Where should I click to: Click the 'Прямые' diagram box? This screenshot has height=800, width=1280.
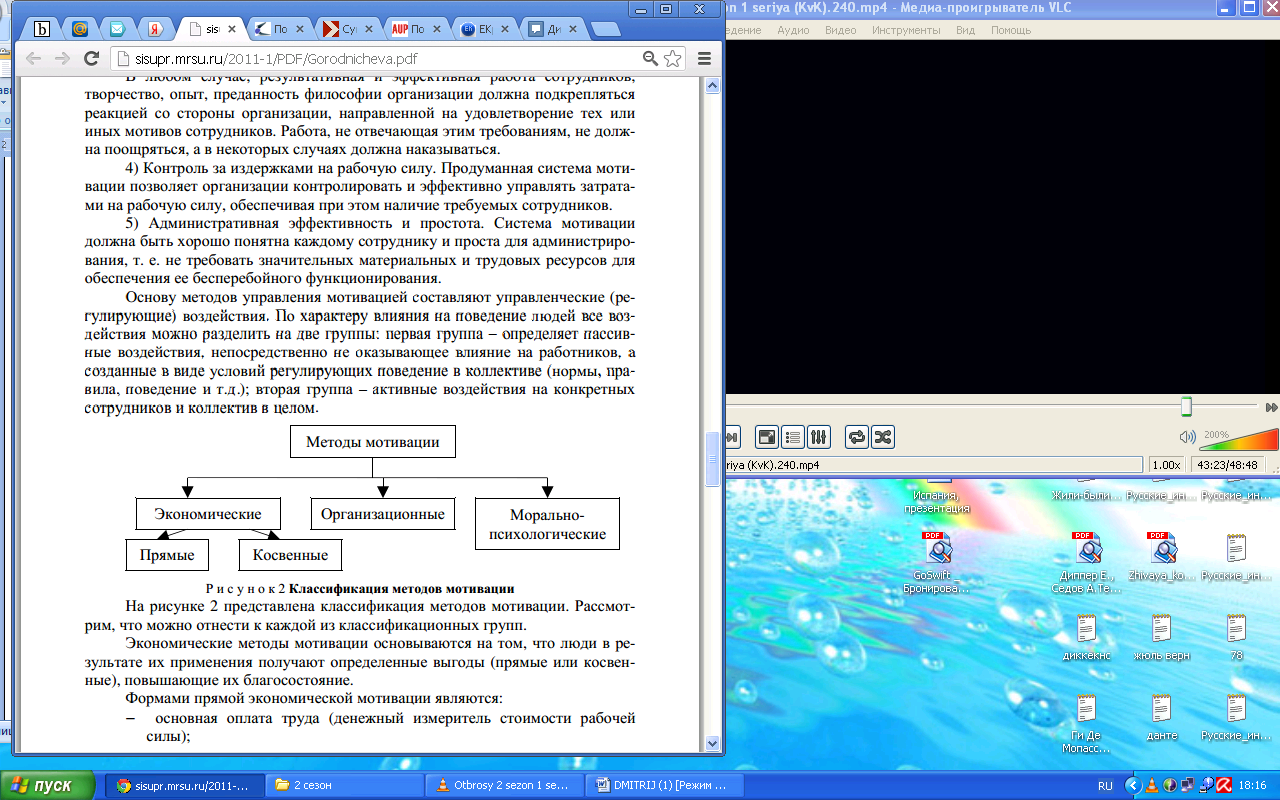(167, 555)
